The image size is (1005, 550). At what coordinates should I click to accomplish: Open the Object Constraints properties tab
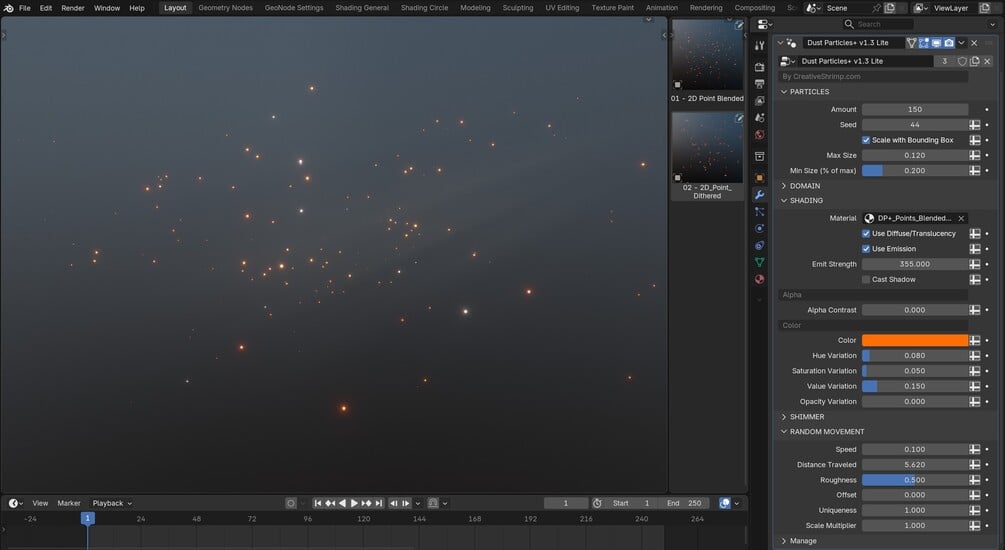[760, 245]
